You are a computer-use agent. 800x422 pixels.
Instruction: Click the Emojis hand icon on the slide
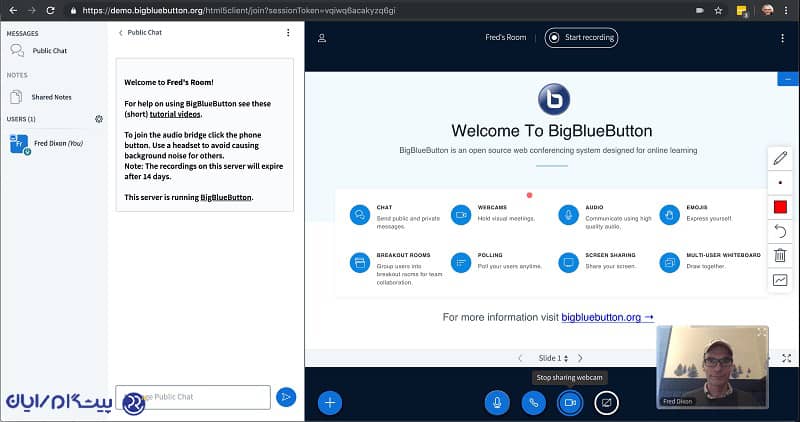tap(669, 215)
